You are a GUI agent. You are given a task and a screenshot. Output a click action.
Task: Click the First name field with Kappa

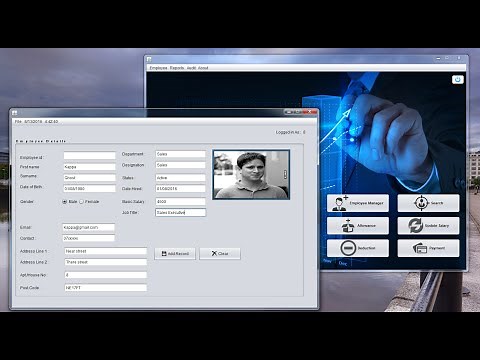point(90,167)
